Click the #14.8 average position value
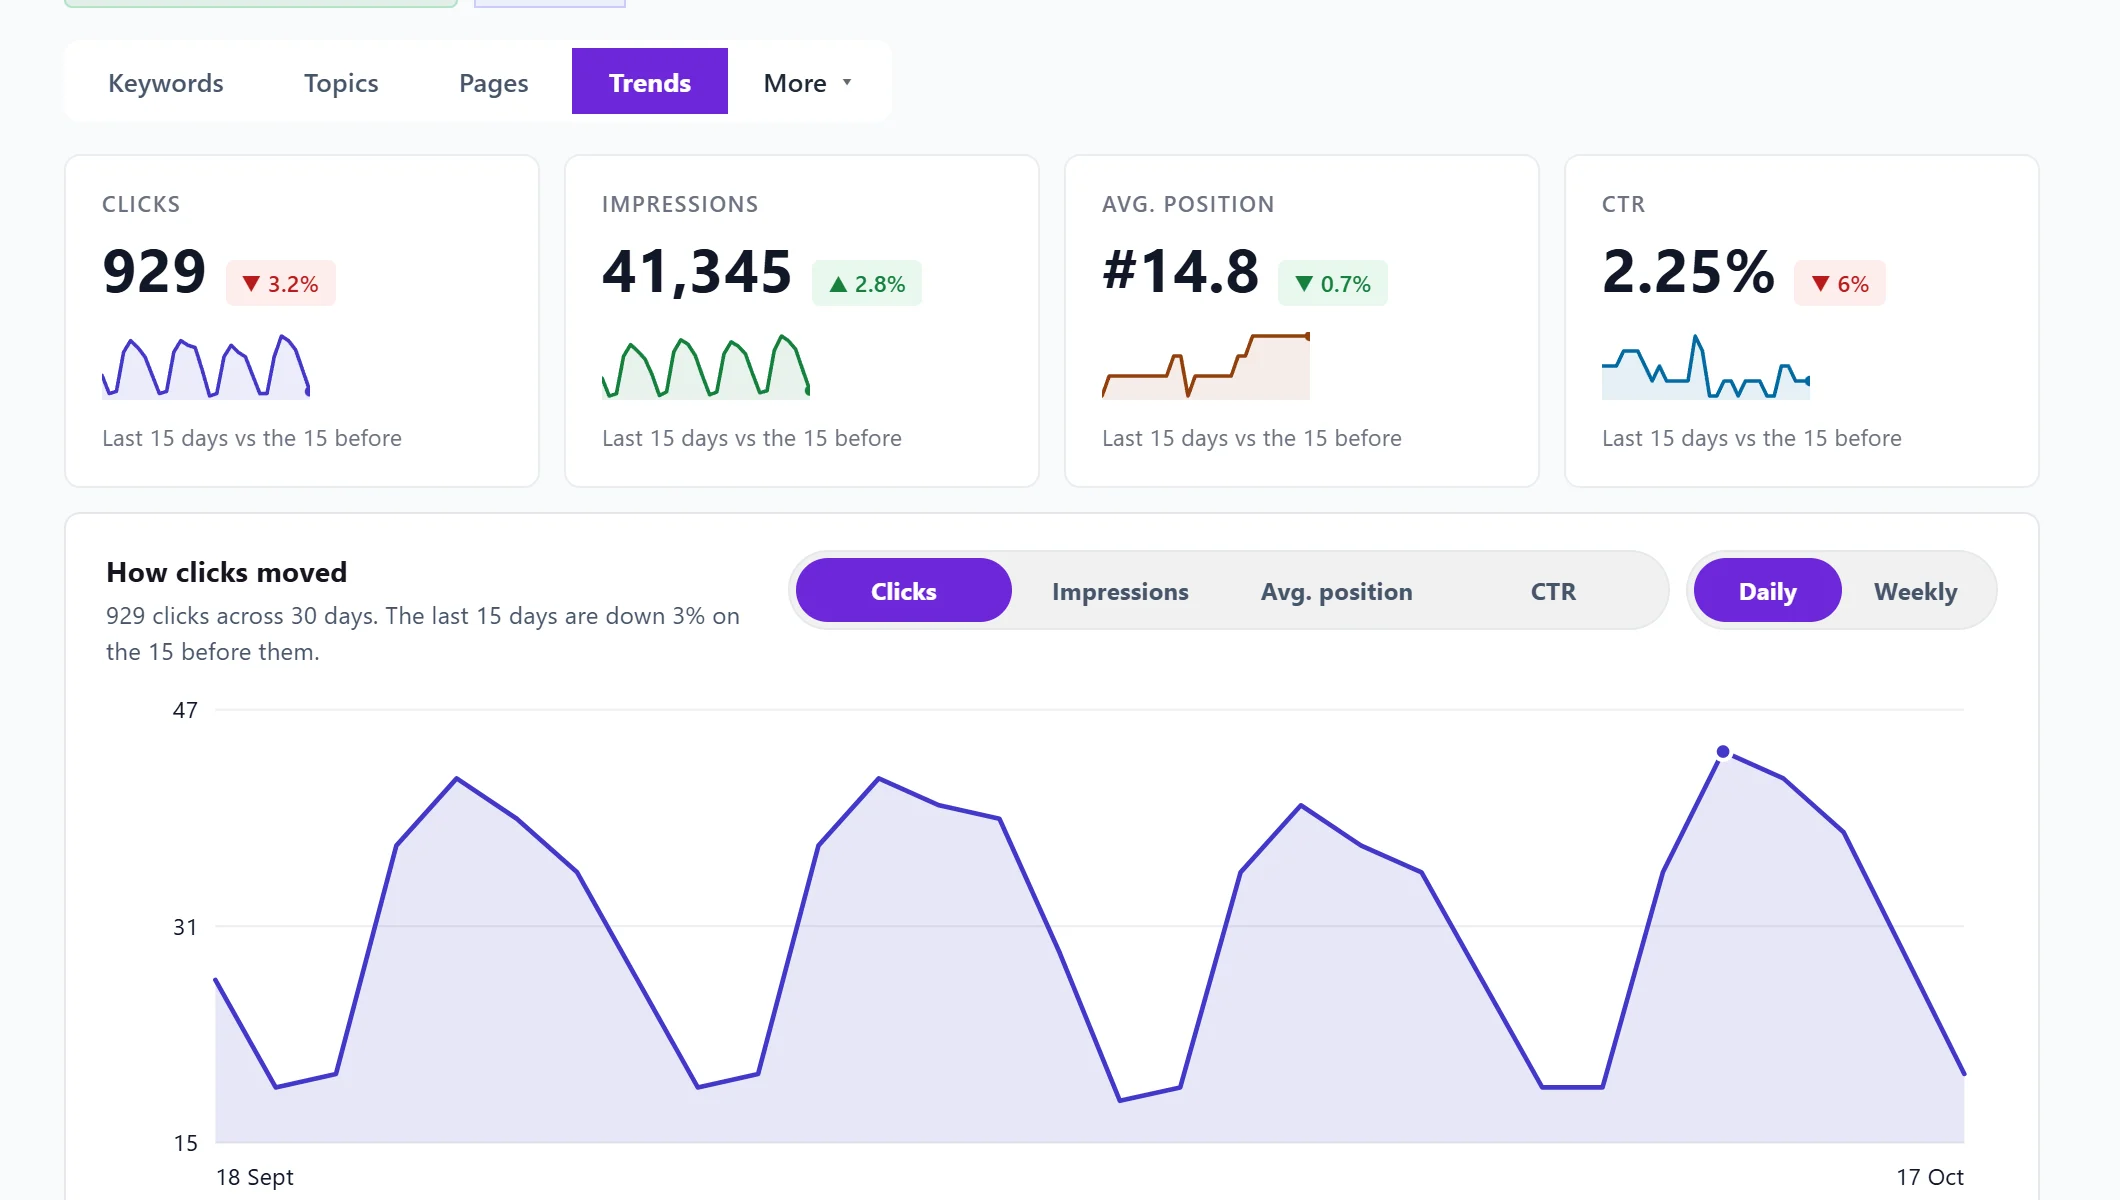Viewport: 2120px width, 1200px height. [x=1181, y=271]
